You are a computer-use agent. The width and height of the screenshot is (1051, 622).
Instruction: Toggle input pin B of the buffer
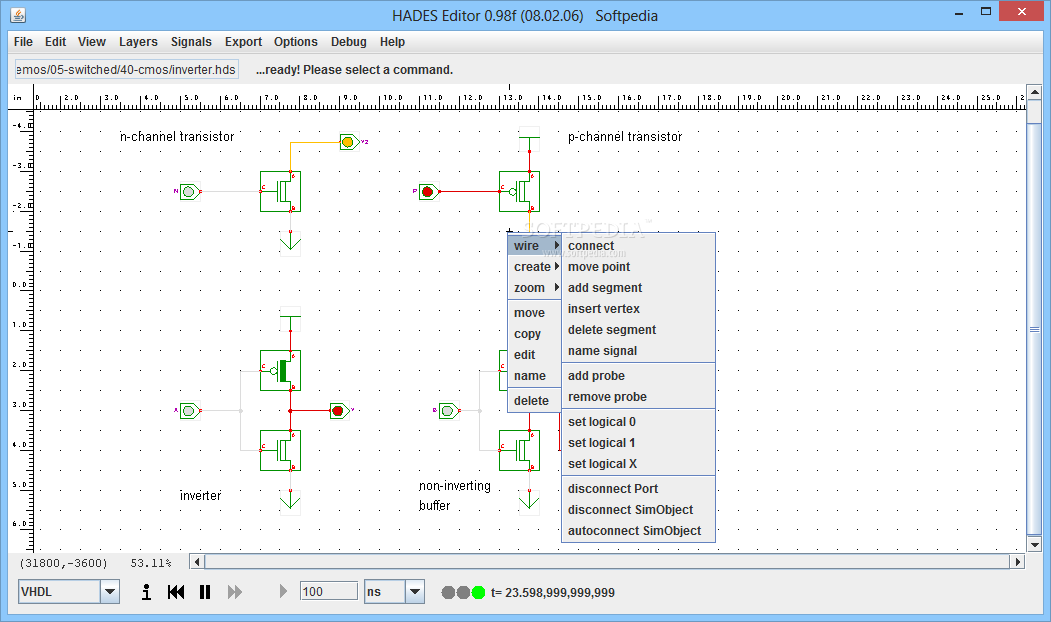448,410
